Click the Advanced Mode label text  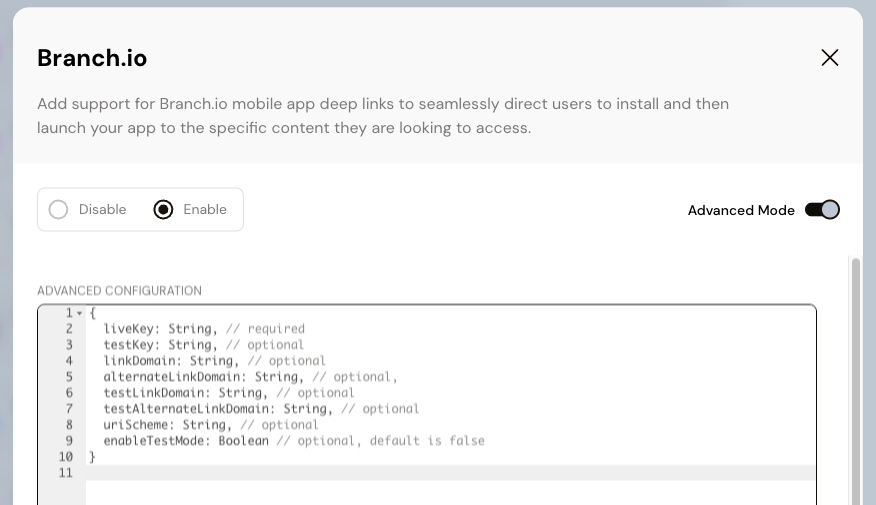pos(741,210)
